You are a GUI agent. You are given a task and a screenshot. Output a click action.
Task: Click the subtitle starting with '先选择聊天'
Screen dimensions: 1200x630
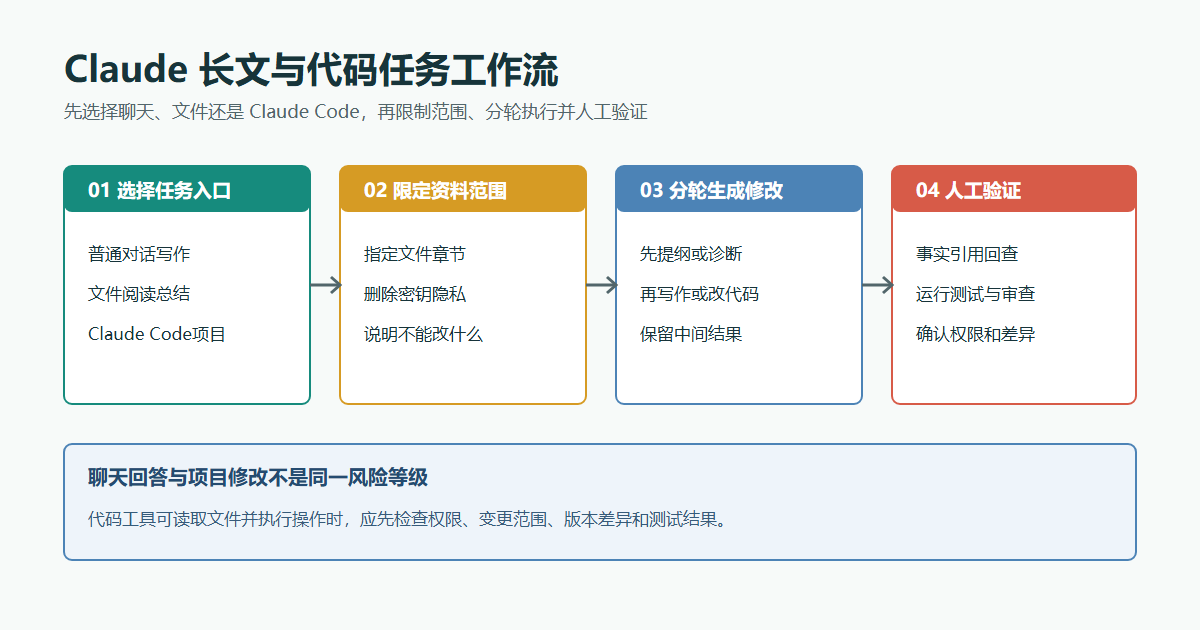click(356, 112)
